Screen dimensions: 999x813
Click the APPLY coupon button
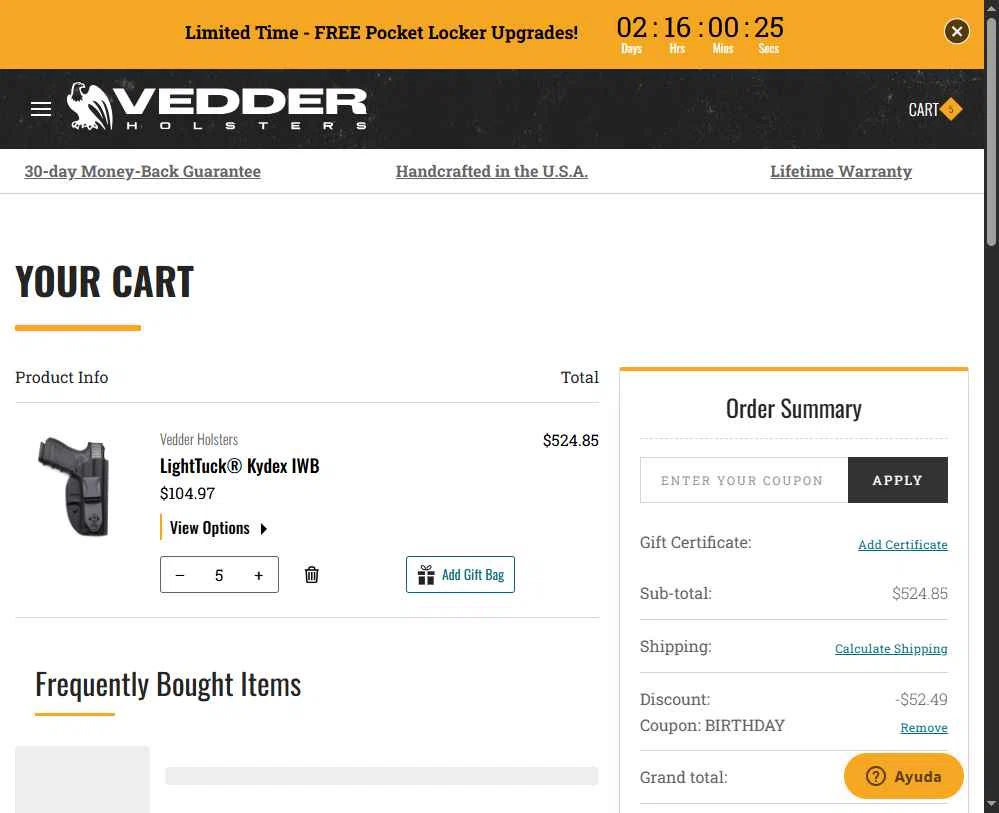[898, 480]
